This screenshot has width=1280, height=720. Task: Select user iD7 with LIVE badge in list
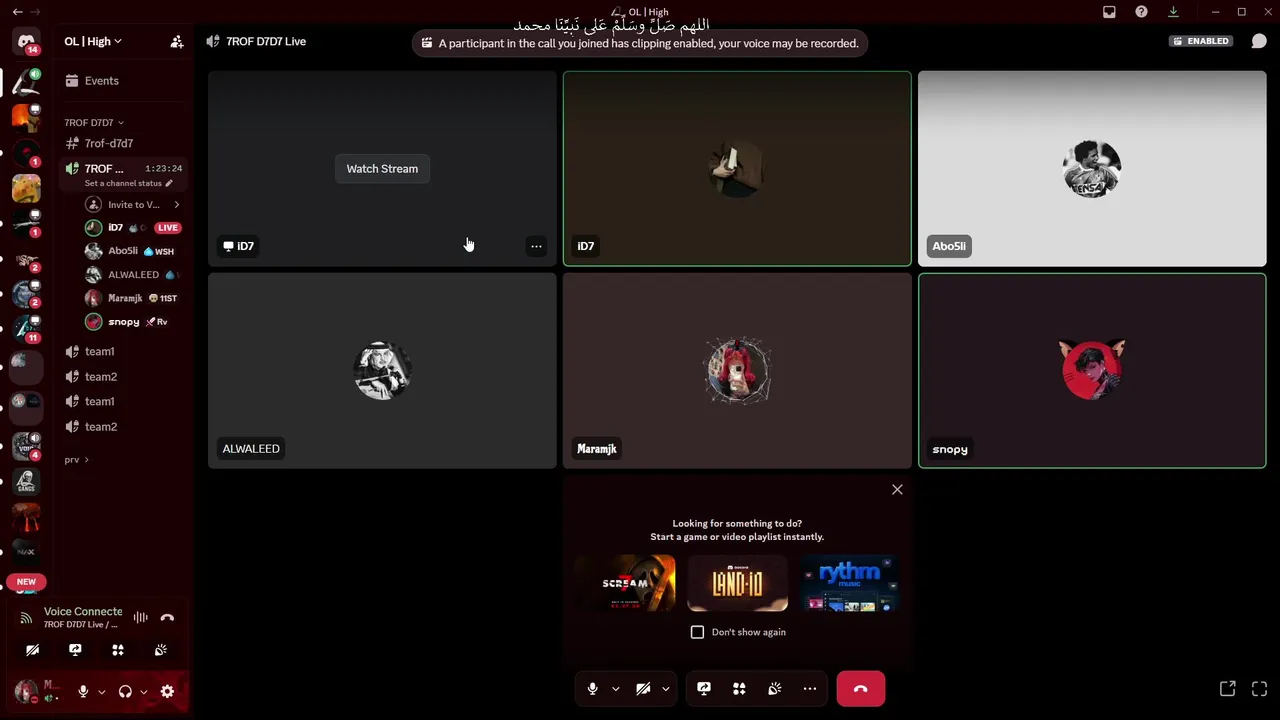(x=134, y=228)
